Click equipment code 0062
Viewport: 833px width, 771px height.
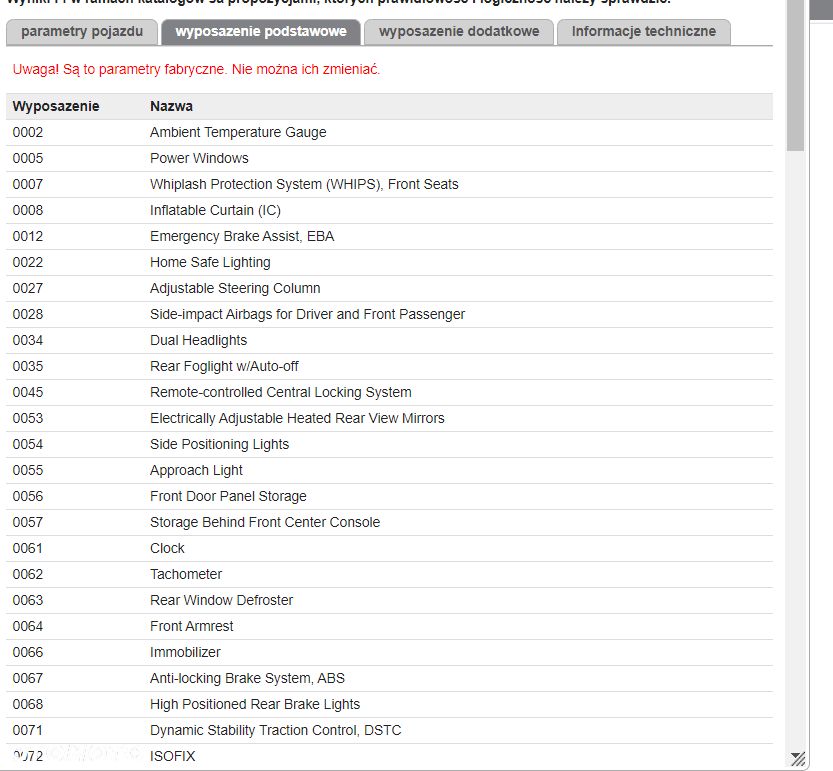(x=28, y=575)
